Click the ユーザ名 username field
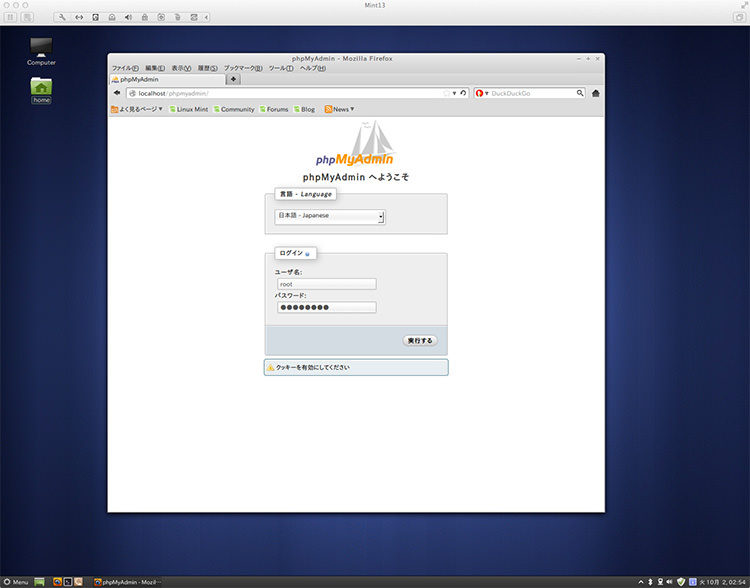The height and width of the screenshot is (588, 750). tap(327, 284)
